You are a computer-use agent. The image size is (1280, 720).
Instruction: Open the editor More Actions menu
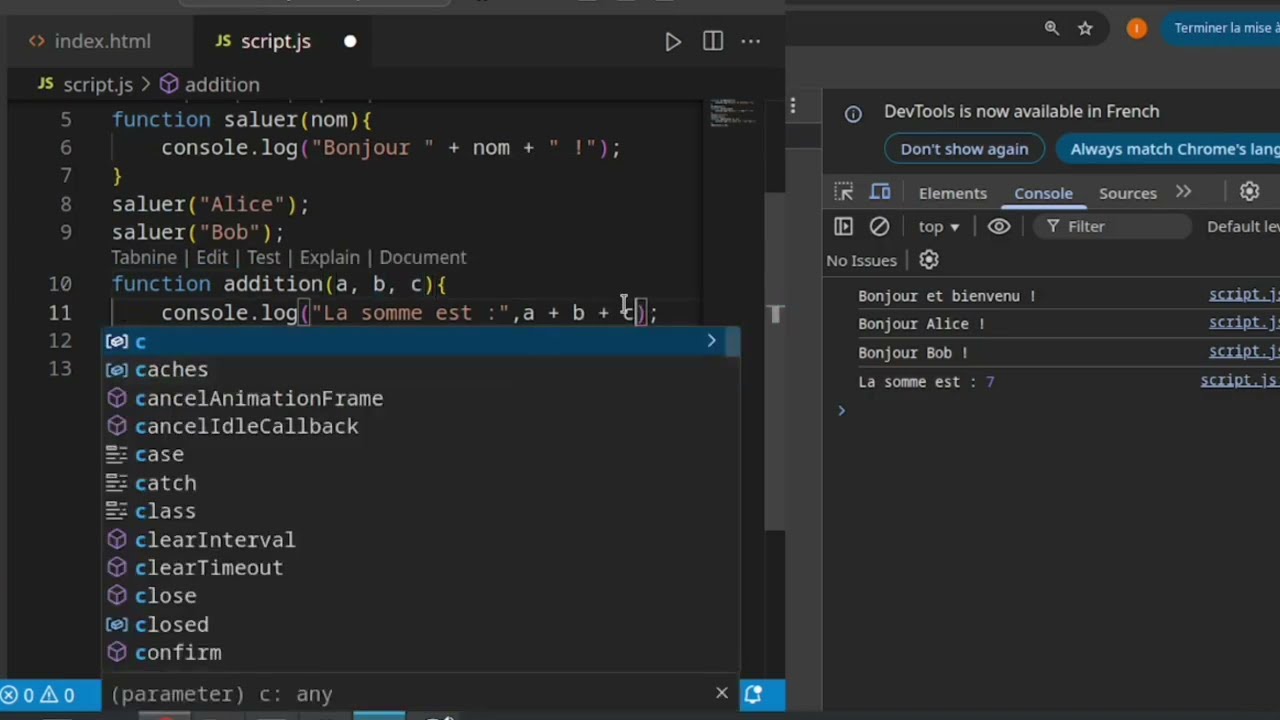tap(751, 41)
